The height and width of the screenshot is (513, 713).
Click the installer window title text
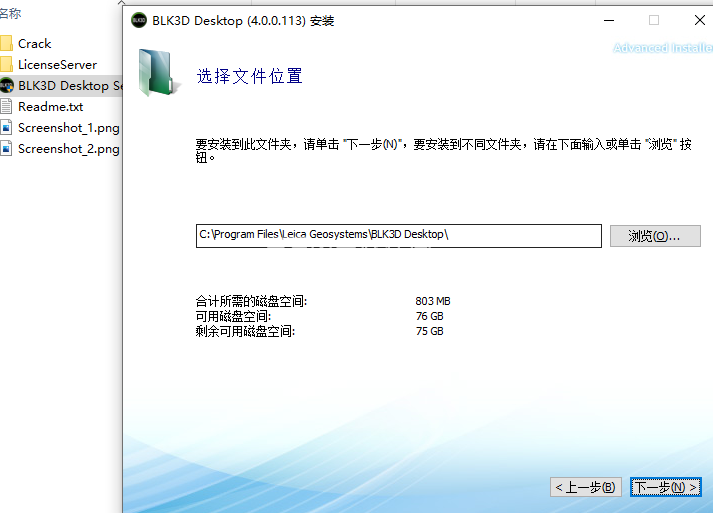(x=243, y=20)
